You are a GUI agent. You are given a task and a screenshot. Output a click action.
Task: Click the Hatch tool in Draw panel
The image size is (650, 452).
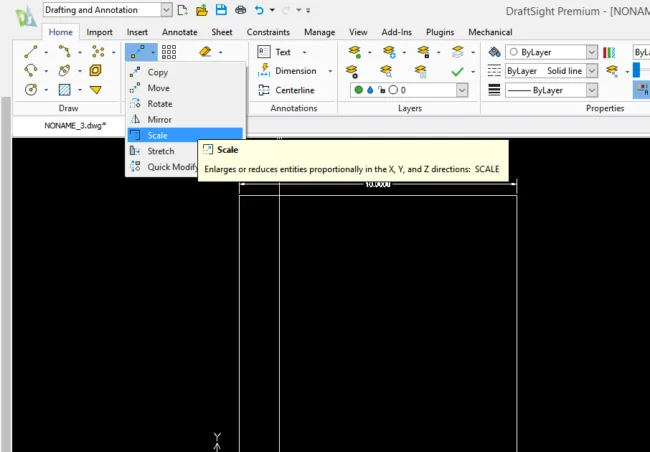point(64,90)
